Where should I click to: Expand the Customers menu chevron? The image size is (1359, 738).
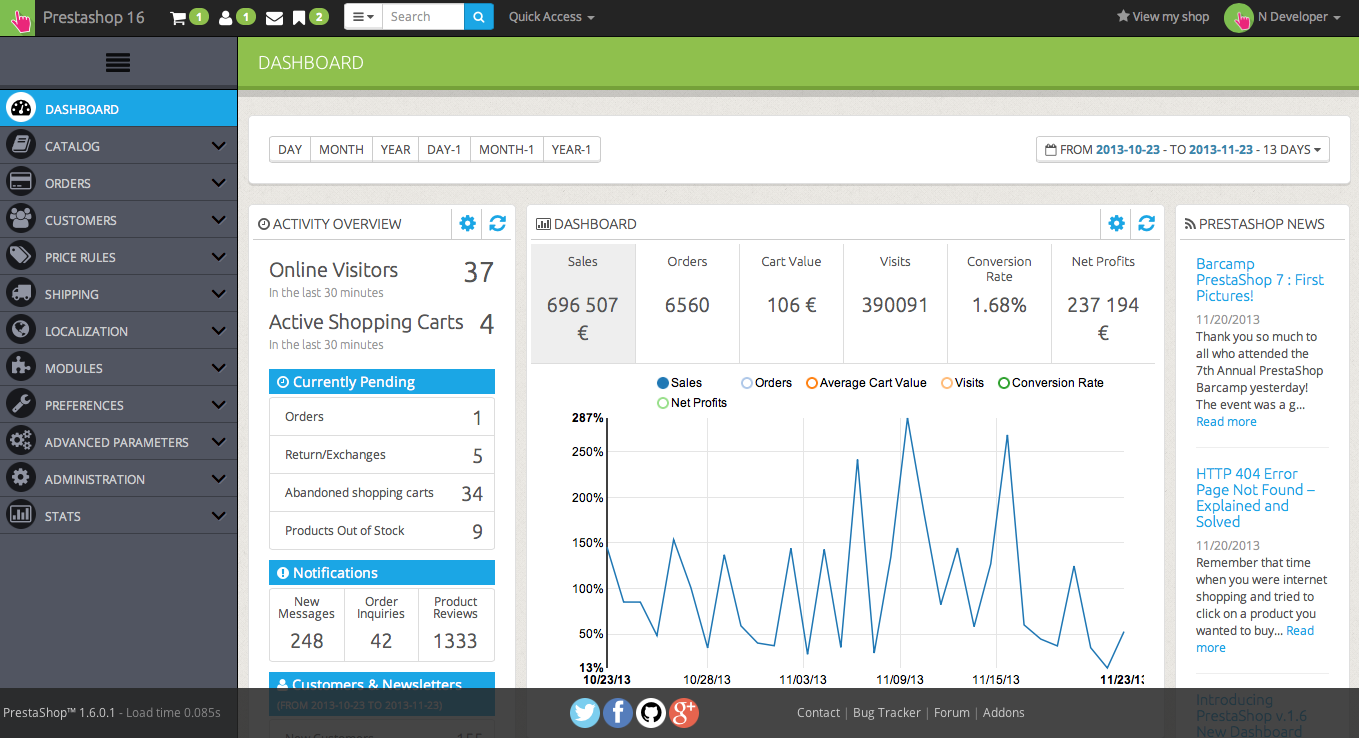coord(219,220)
